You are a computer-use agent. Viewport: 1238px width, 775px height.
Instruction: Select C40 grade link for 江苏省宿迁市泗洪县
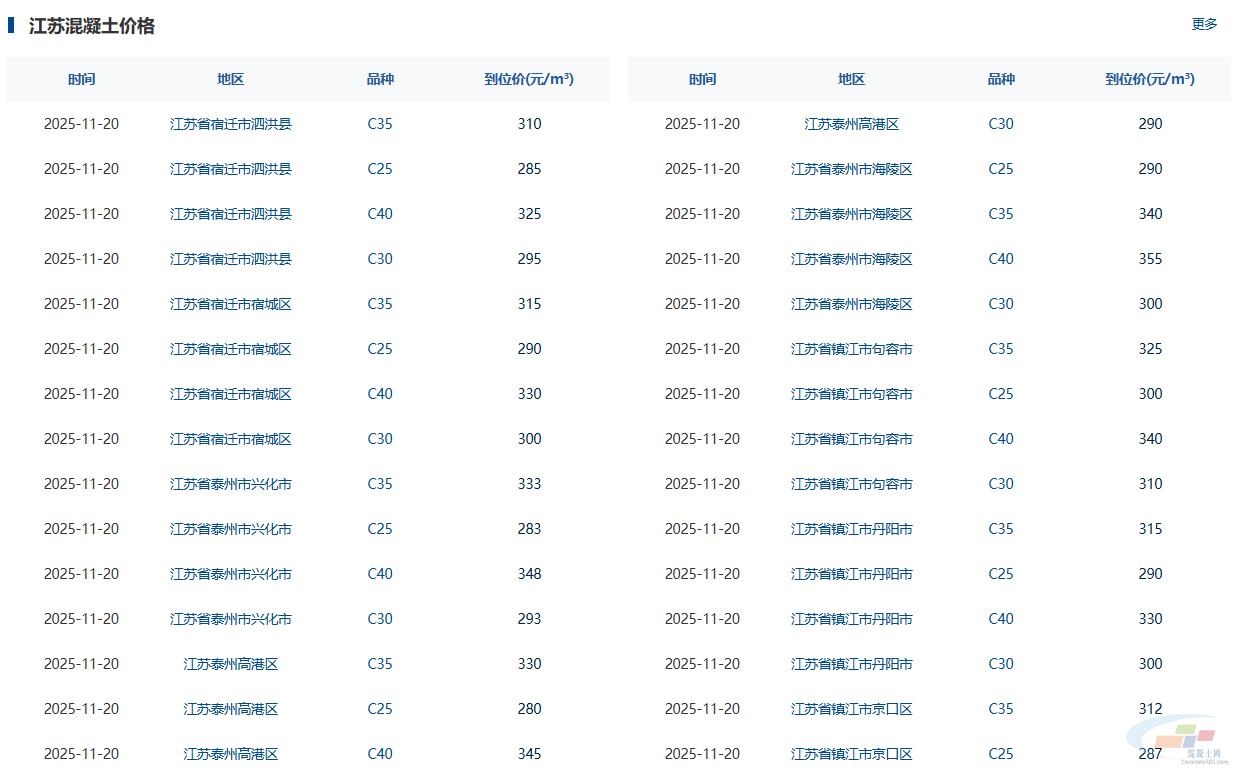[x=380, y=214]
